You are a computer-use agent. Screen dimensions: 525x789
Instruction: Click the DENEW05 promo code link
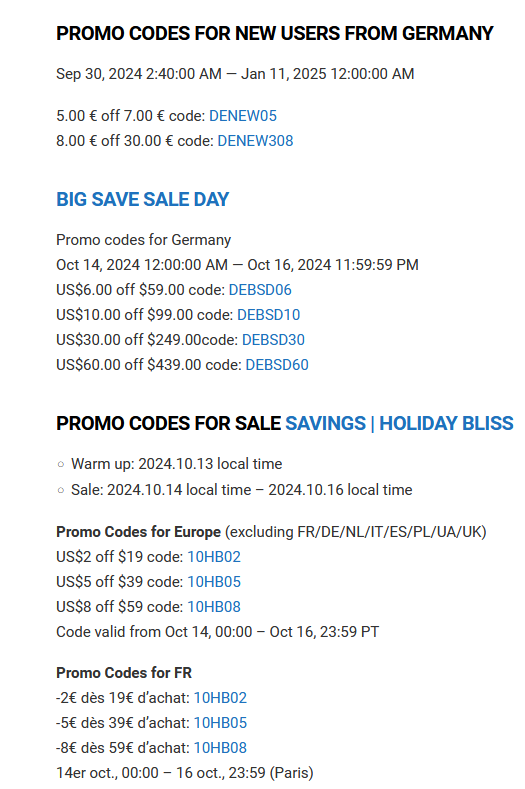pyautogui.click(x=243, y=116)
